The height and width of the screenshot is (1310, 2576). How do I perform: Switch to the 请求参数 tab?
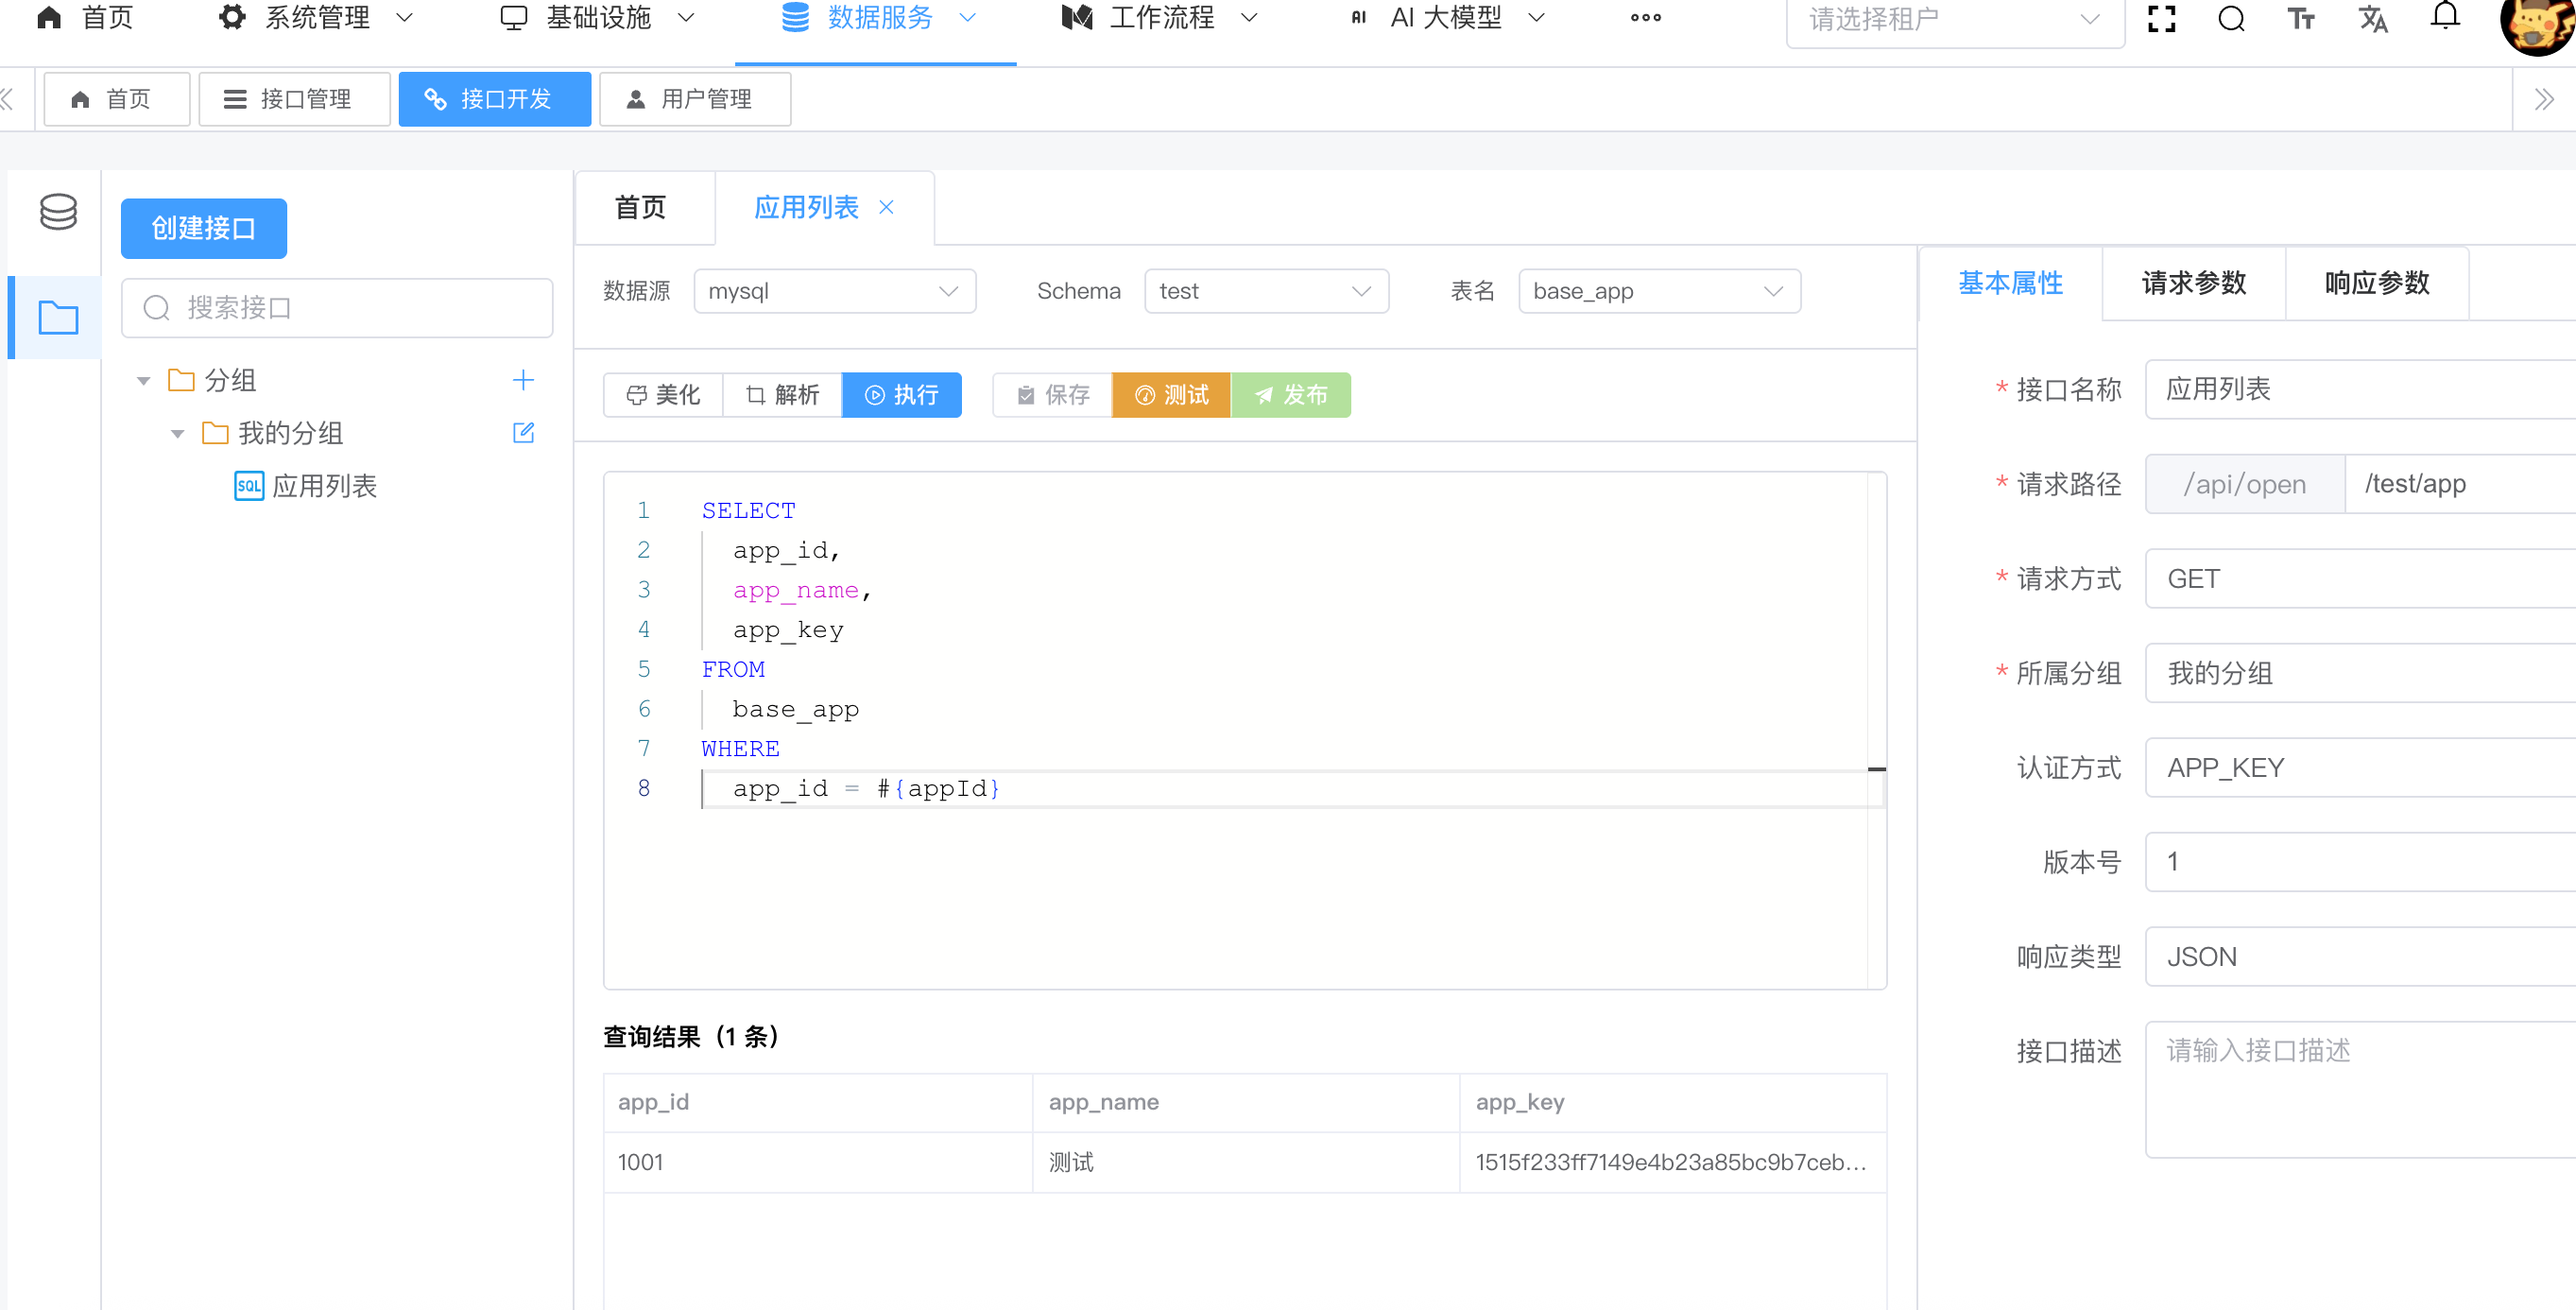click(x=2193, y=283)
